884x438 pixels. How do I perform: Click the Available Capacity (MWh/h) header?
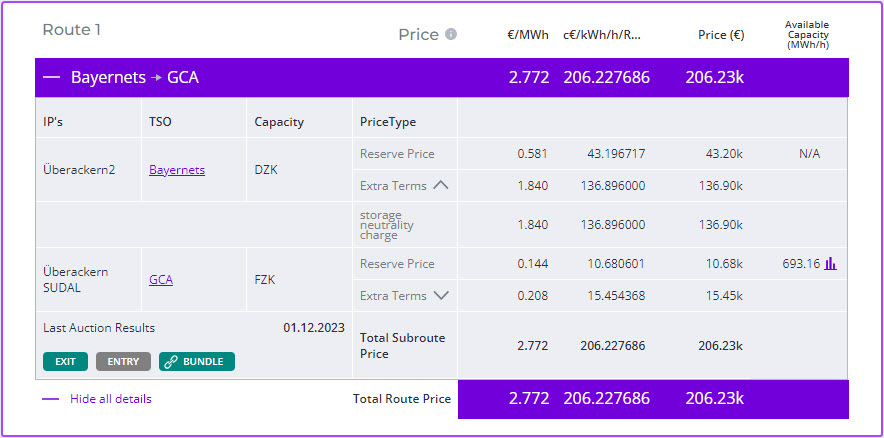click(x=807, y=35)
